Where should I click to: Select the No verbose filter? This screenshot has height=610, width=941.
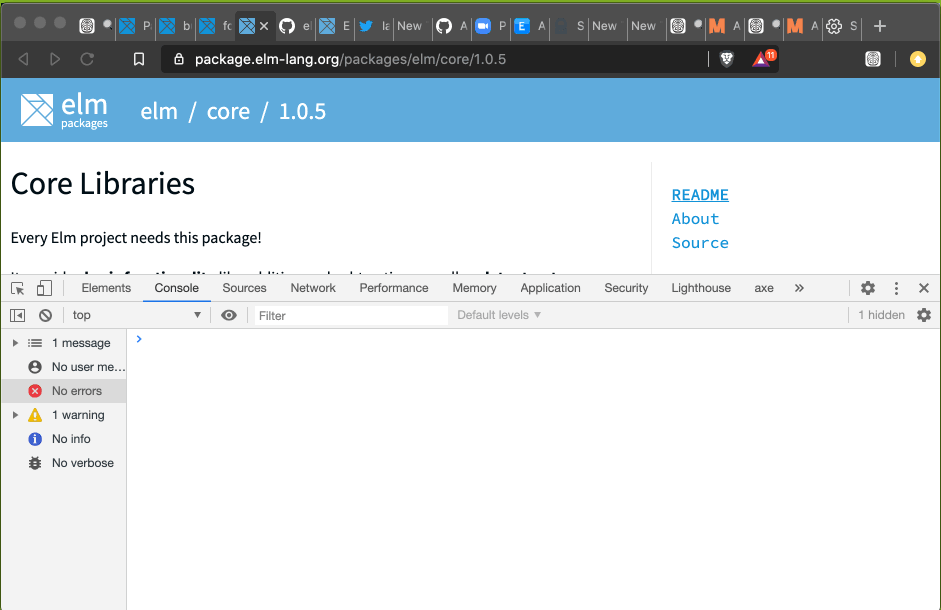64,463
